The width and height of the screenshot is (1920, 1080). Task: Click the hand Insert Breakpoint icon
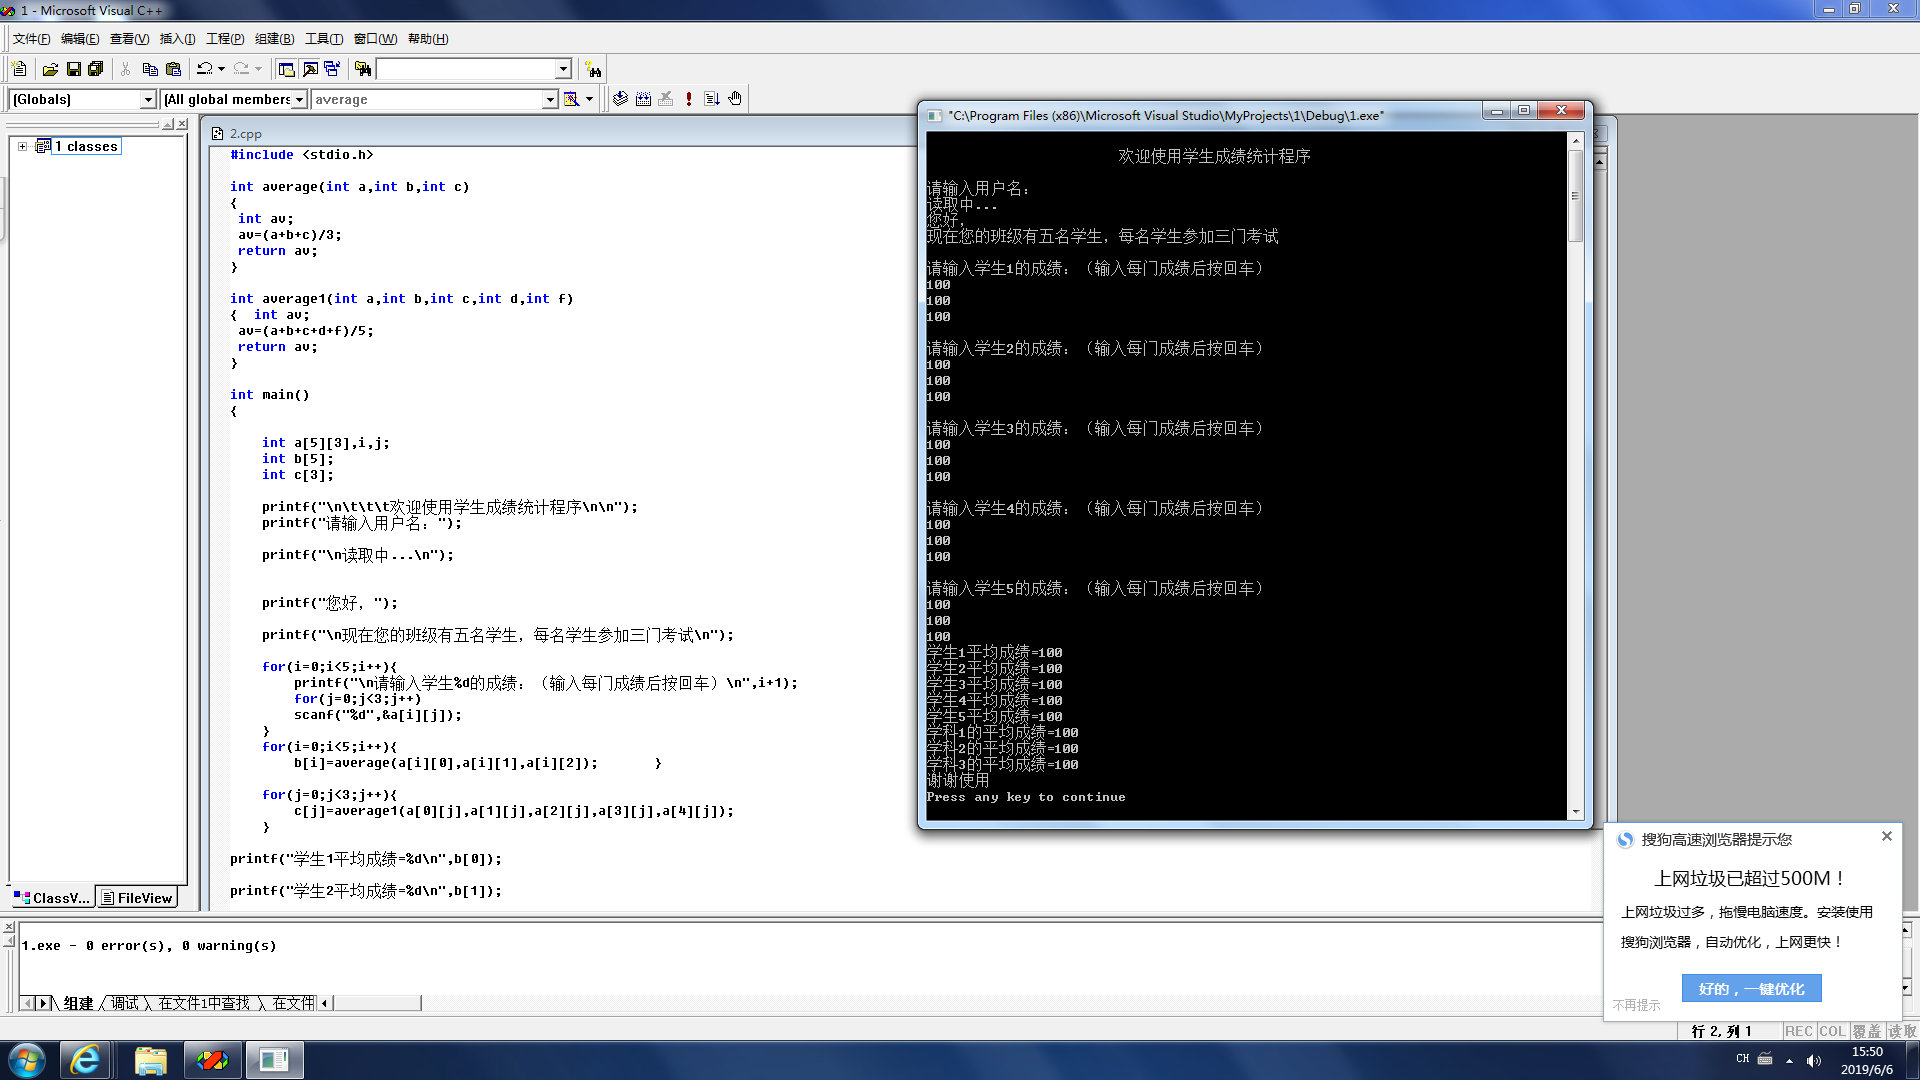coord(735,99)
